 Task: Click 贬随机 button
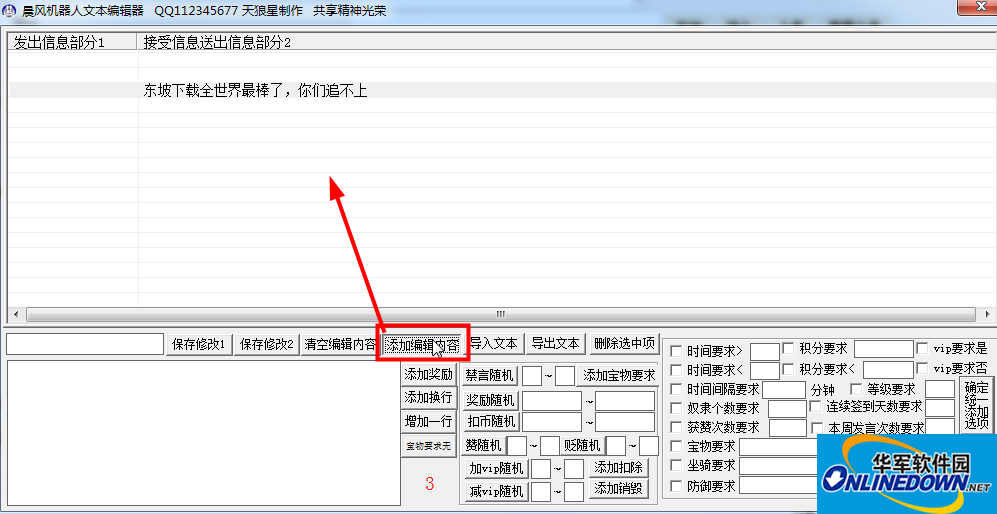point(582,445)
